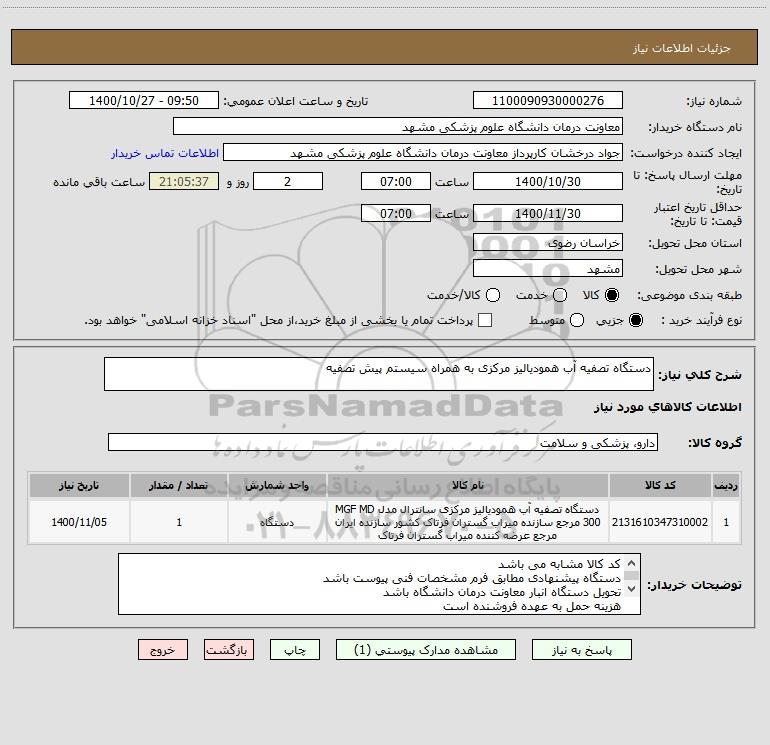This screenshot has width=770, height=745.
Task: Click the ایجاد کننده درخواست field
Action: coord(423,153)
